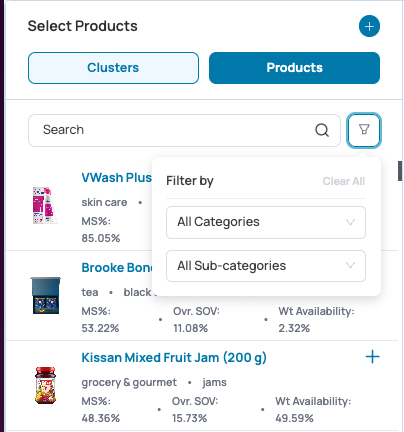Open the All Sub-categories dropdown
404x432 pixels.
pyautogui.click(x=266, y=266)
